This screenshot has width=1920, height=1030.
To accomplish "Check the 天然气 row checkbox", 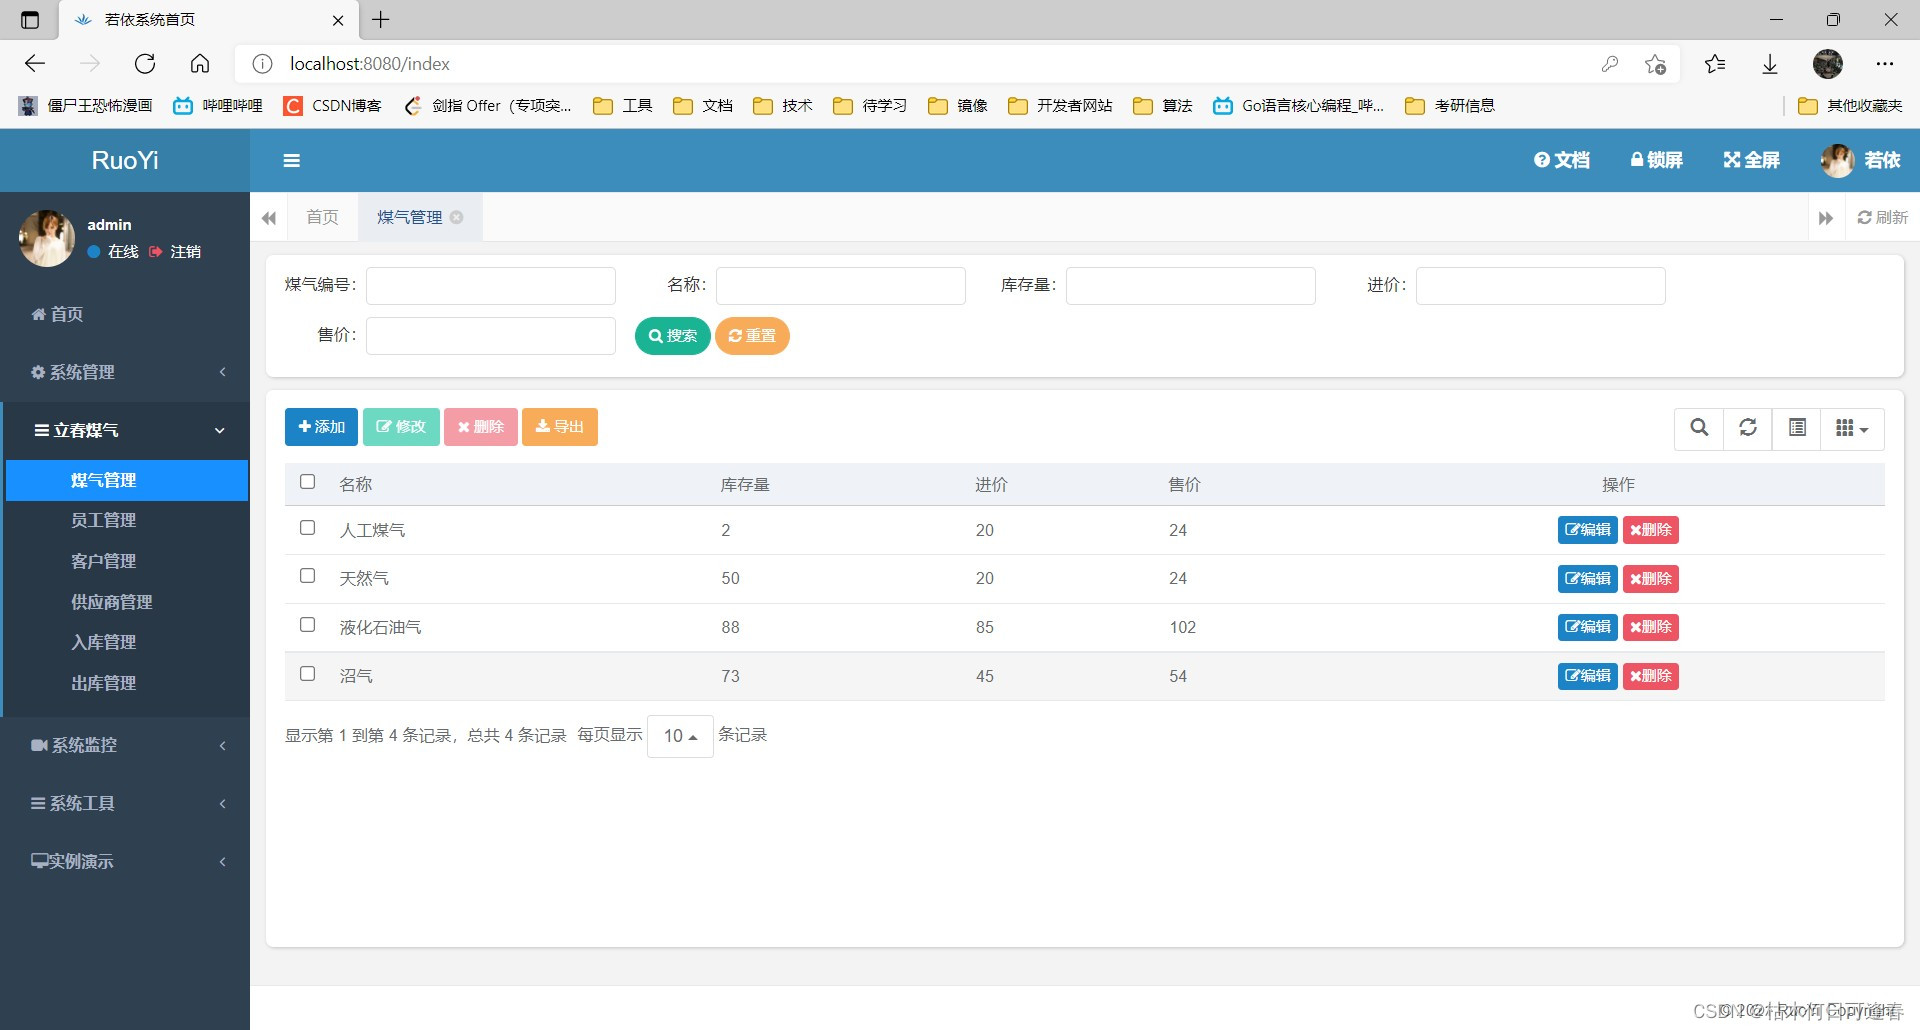I will pos(308,576).
